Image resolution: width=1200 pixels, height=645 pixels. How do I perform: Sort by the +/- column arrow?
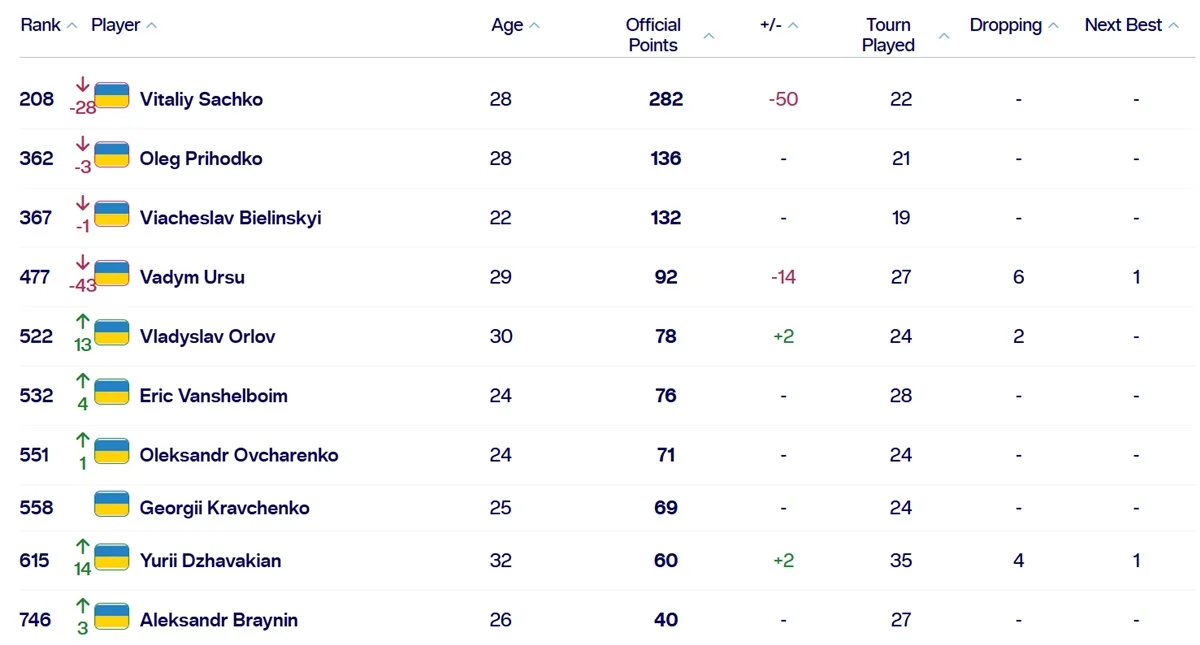click(x=793, y=26)
